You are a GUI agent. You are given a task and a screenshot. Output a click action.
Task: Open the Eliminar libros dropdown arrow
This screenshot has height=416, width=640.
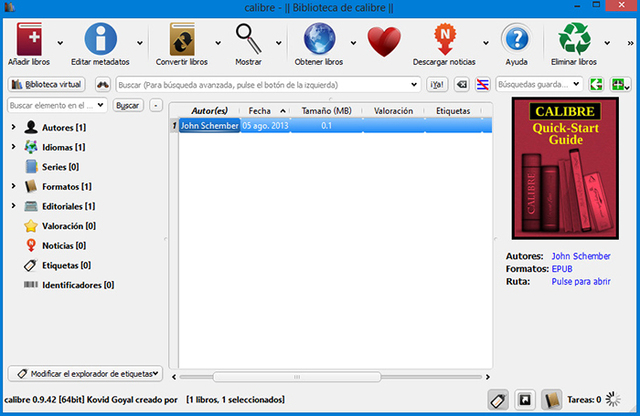(x=607, y=43)
